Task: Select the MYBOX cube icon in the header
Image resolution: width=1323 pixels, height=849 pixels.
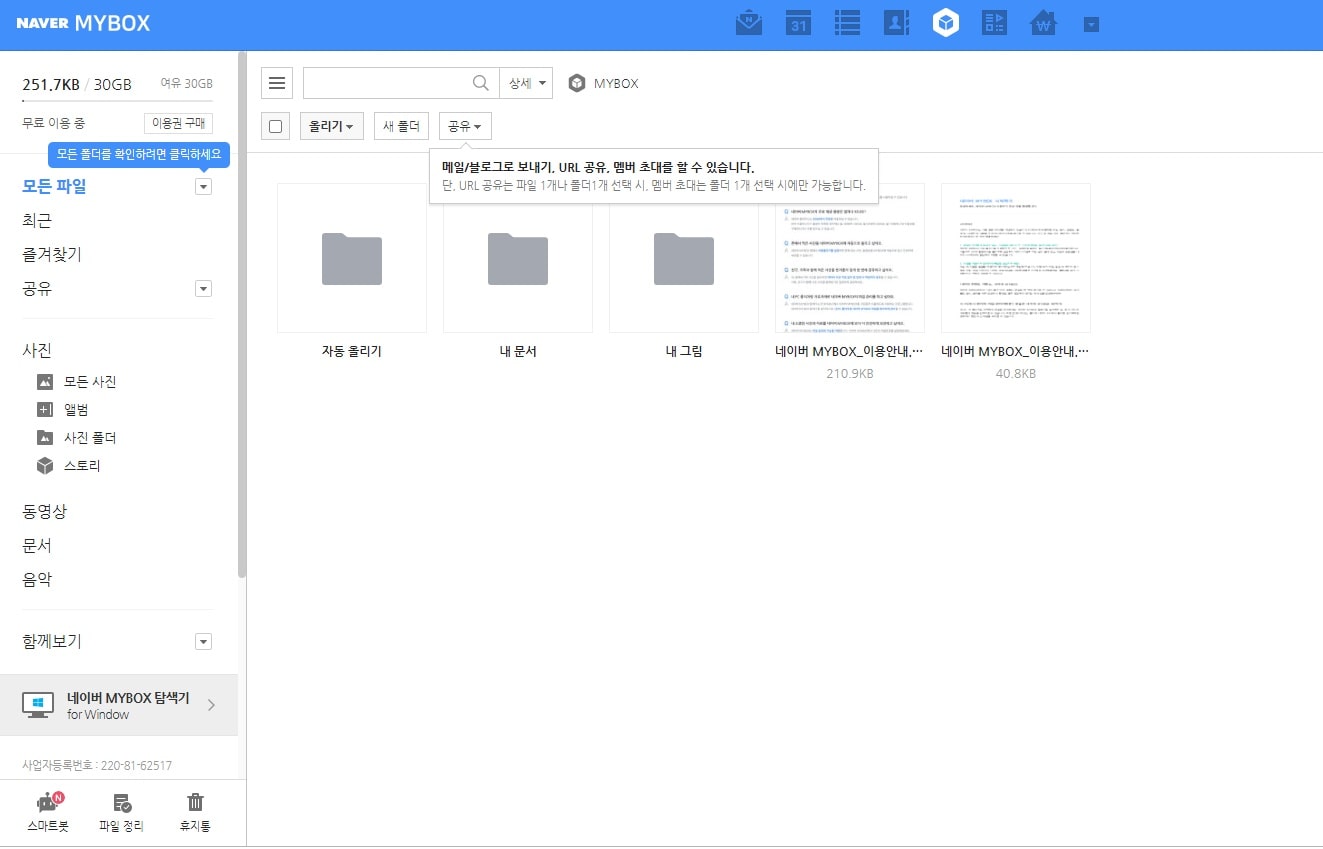Action: coord(946,22)
